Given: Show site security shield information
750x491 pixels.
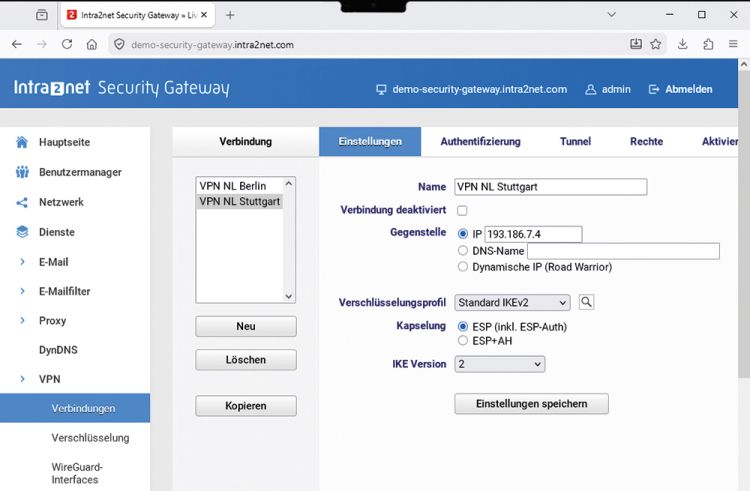Looking at the screenshot, I should 119,44.
